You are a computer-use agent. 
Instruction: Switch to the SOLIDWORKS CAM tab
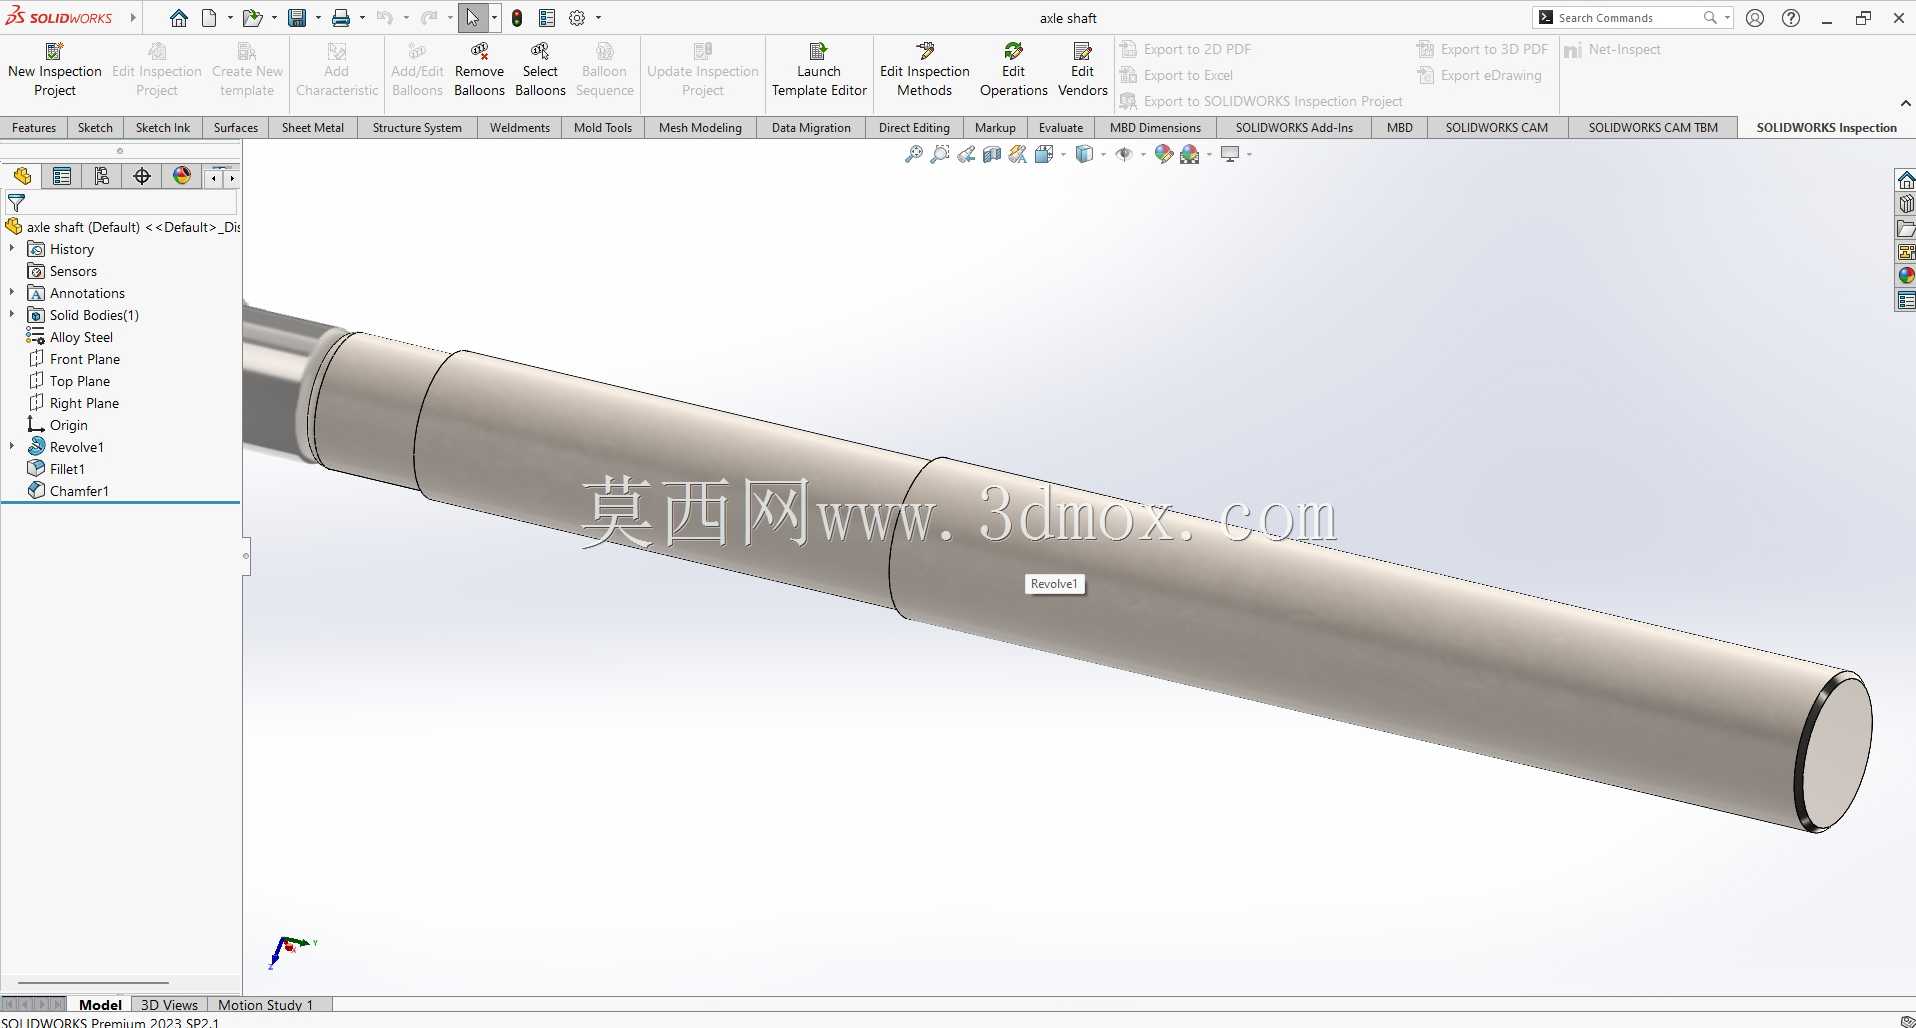[x=1496, y=128]
